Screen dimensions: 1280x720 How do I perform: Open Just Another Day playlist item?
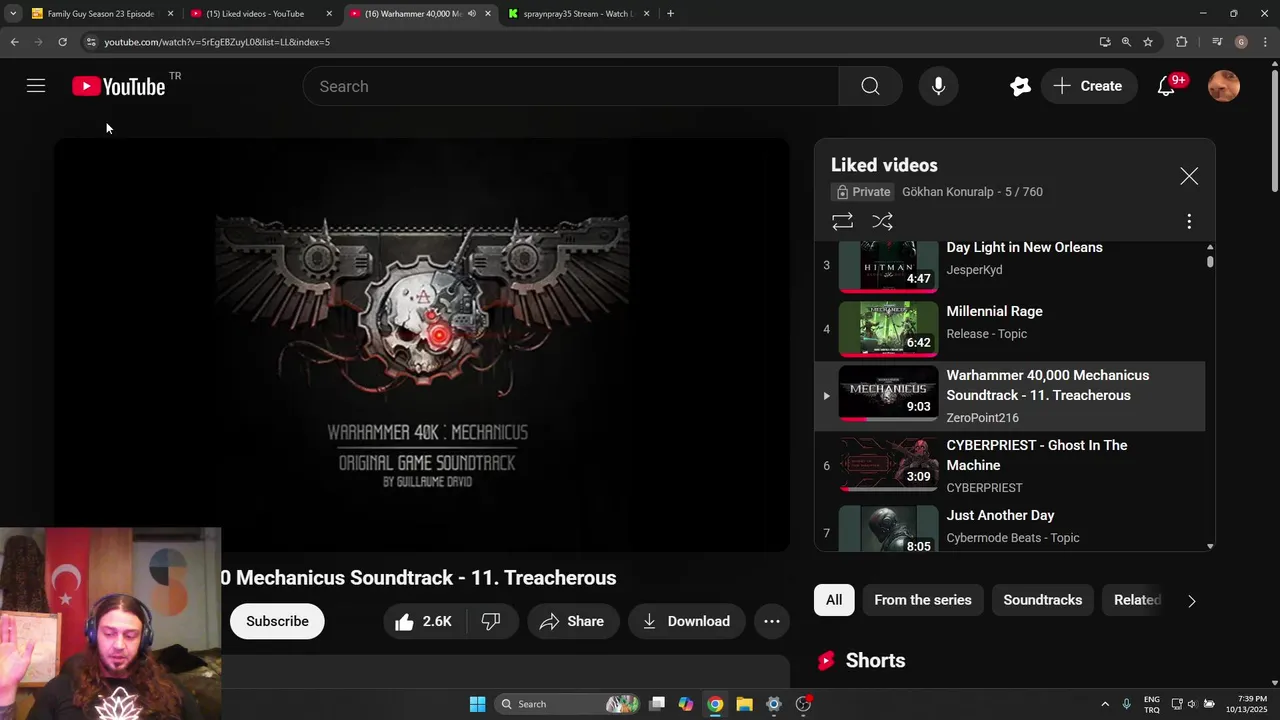[x=1010, y=526]
